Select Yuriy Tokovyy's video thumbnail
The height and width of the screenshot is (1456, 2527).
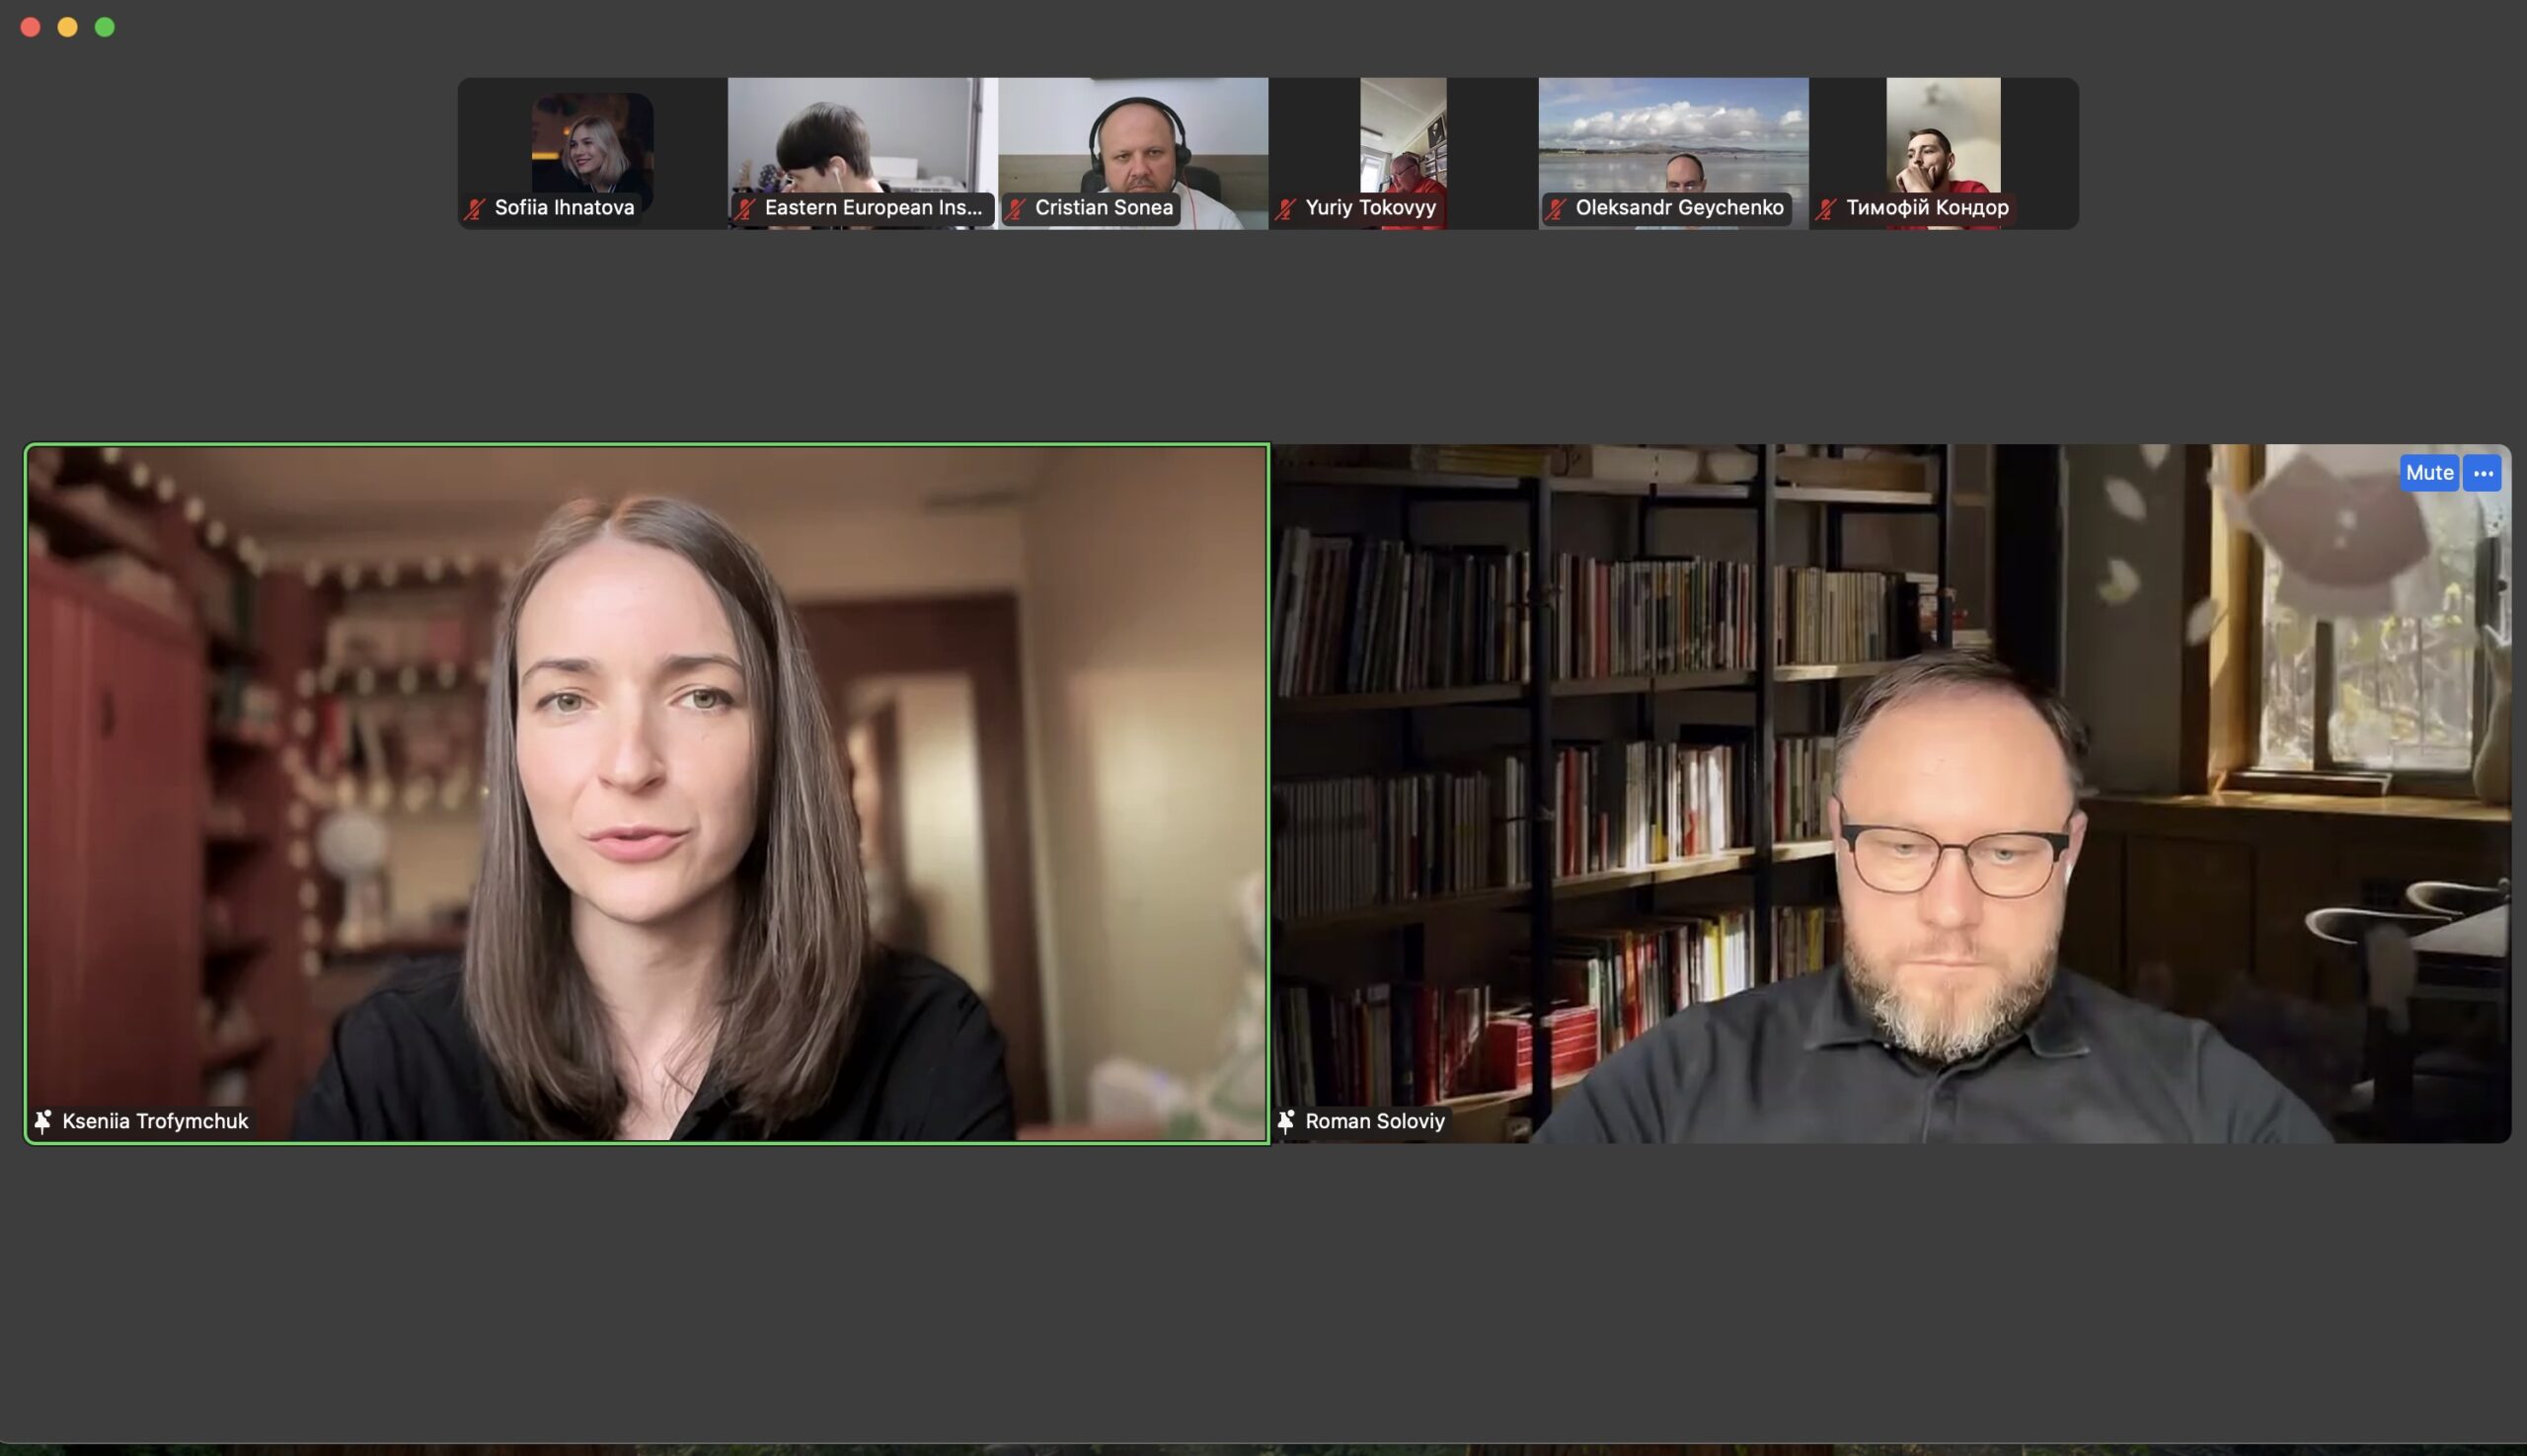[x=1403, y=153]
